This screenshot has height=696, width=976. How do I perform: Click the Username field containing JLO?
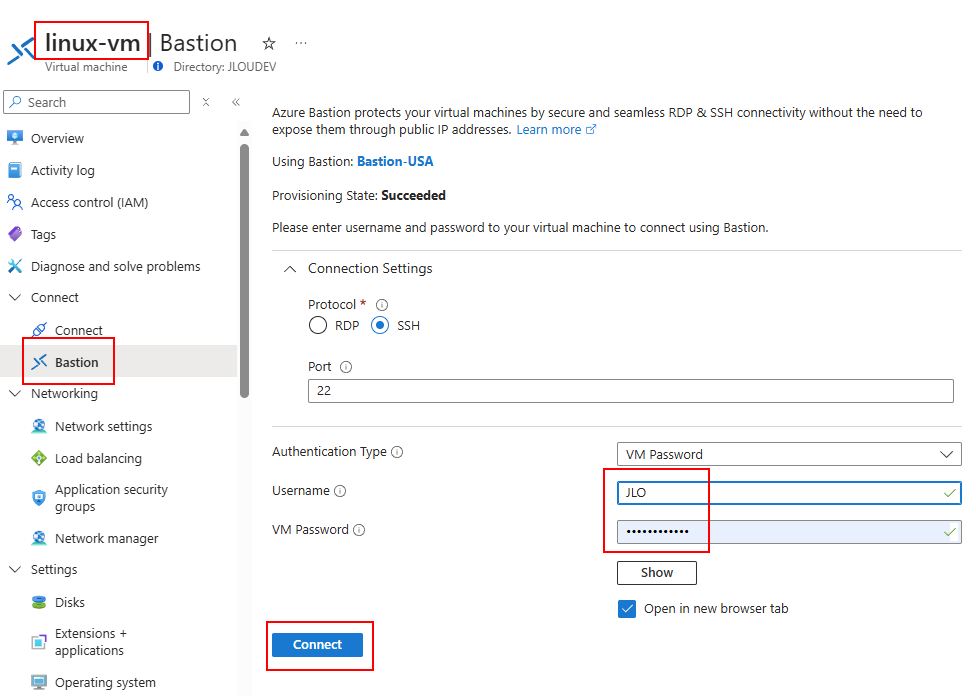[789, 492]
